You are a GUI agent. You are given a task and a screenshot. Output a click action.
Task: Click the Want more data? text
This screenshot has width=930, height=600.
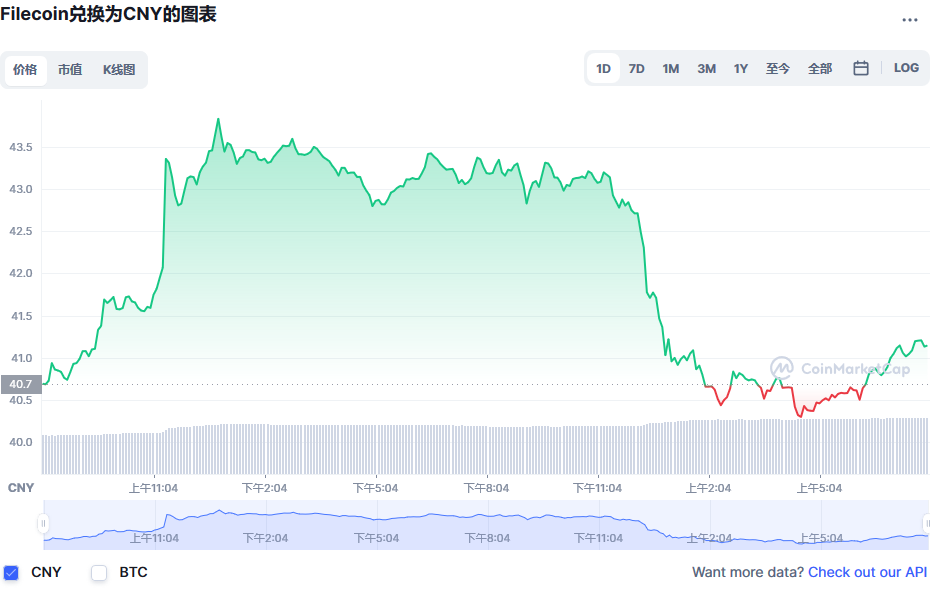pos(748,572)
